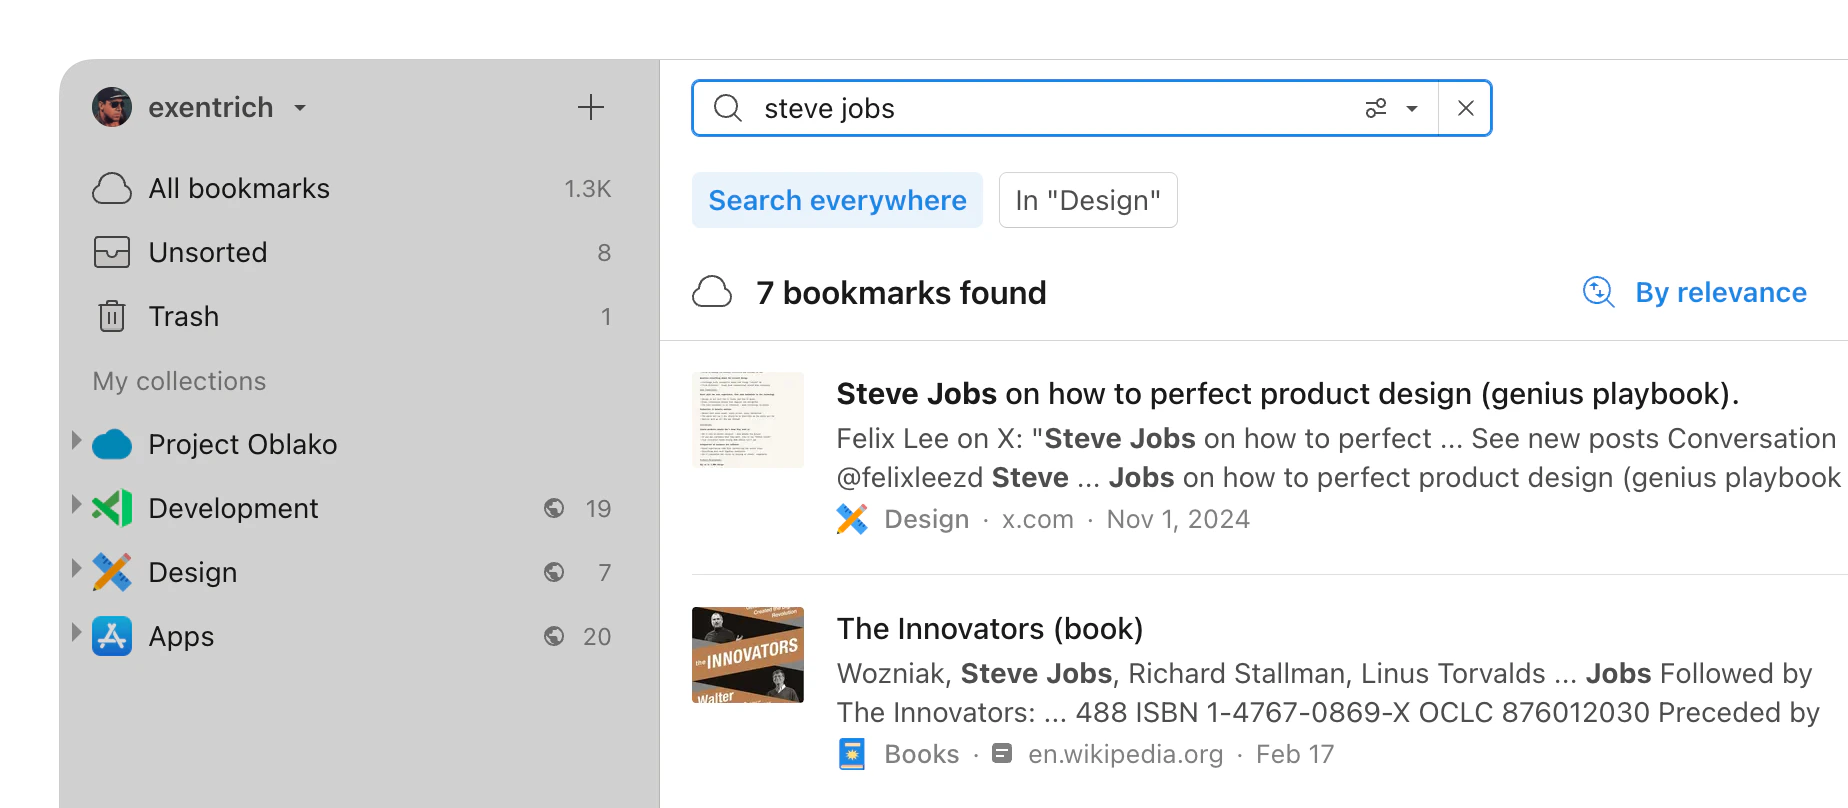Select the Development collection name
The height and width of the screenshot is (808, 1848).
tap(233, 508)
